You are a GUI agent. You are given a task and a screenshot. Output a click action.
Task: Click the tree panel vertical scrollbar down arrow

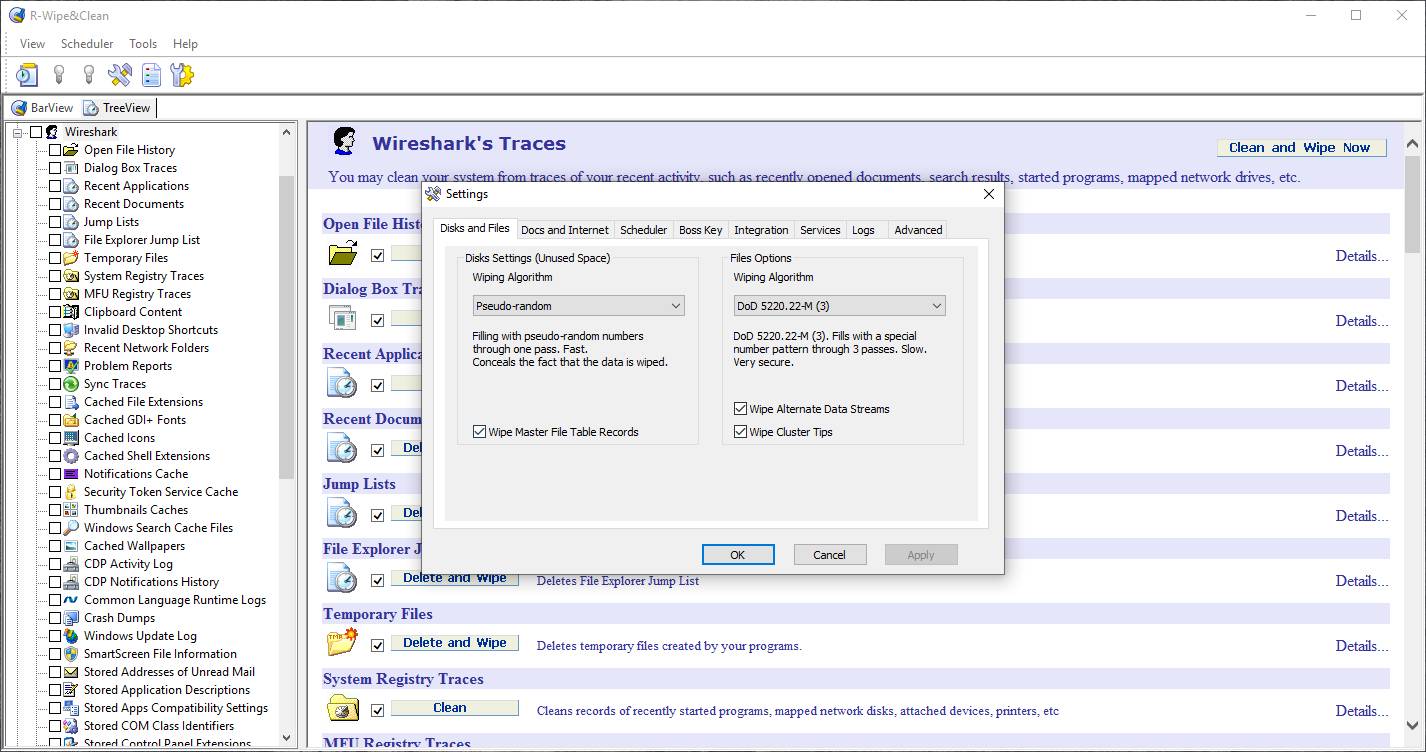[x=287, y=739]
